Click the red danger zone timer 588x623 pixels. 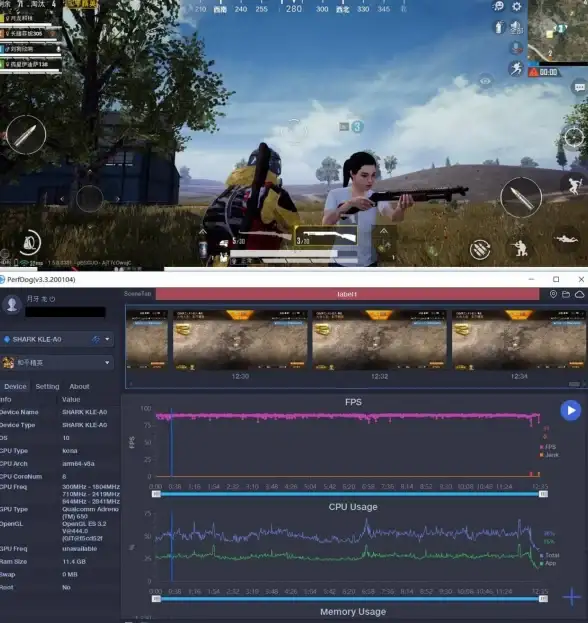pos(543,72)
